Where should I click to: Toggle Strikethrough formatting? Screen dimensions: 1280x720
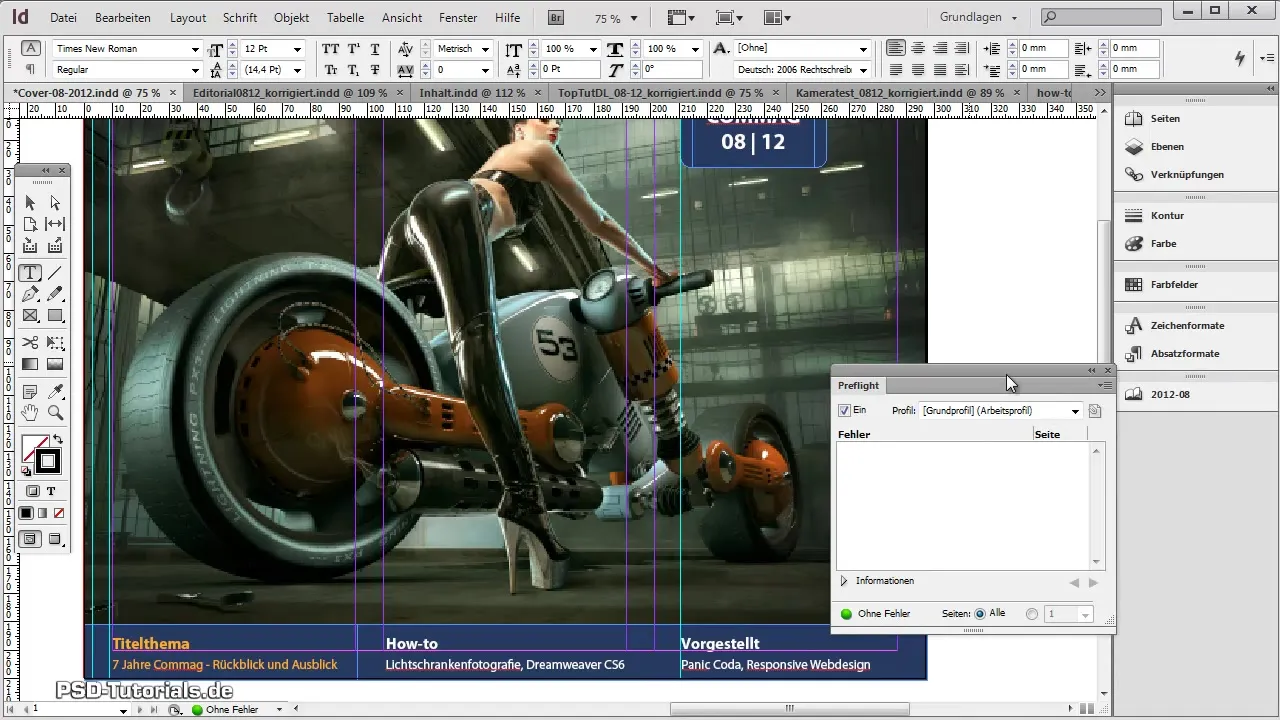coord(374,70)
